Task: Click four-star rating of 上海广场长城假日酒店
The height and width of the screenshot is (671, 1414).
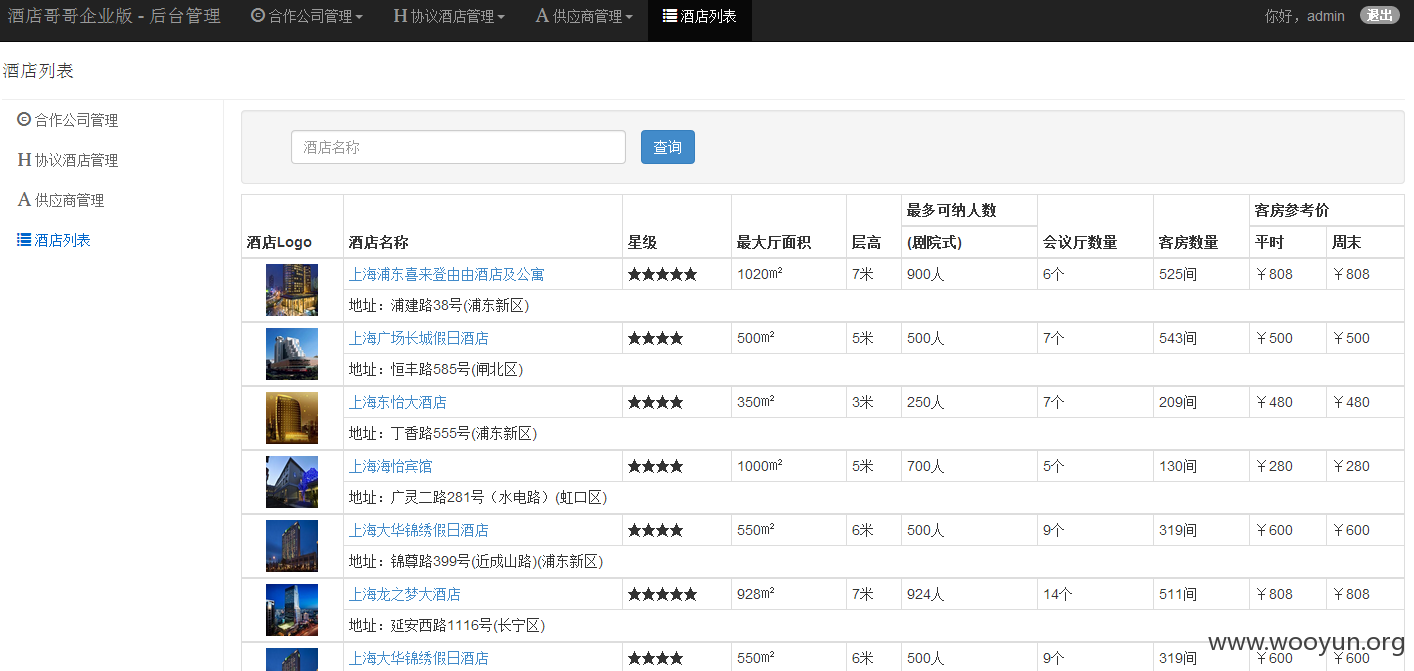Action: click(x=655, y=338)
